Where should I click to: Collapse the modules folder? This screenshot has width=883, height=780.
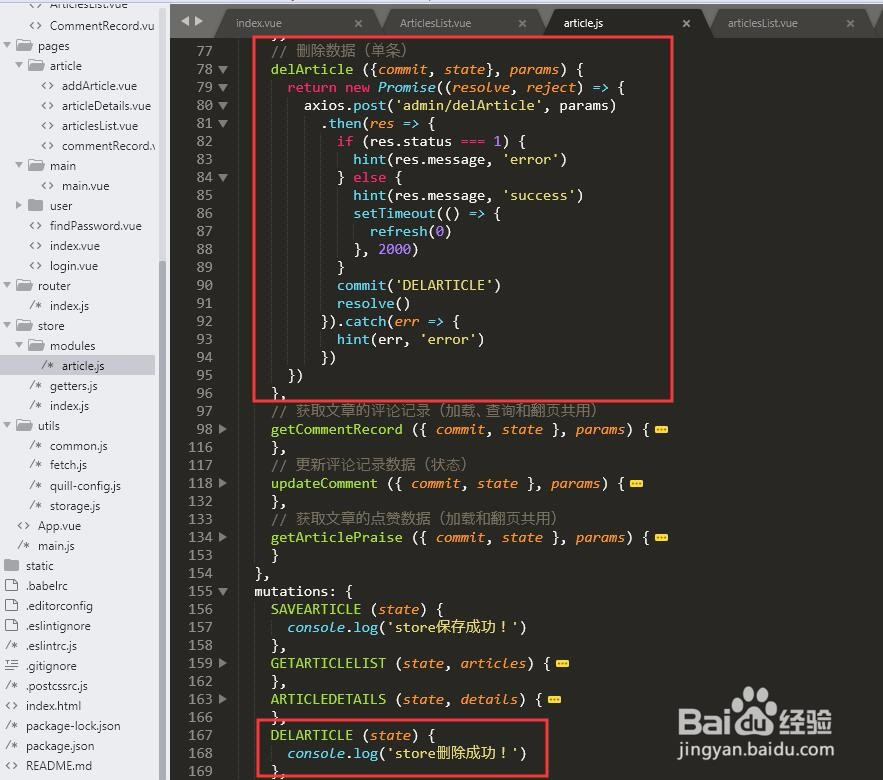[x=19, y=345]
